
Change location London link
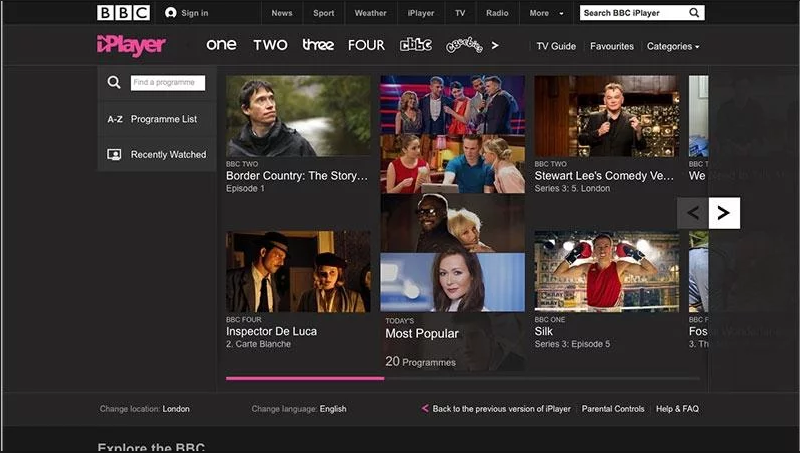pyautogui.click(x=176, y=409)
